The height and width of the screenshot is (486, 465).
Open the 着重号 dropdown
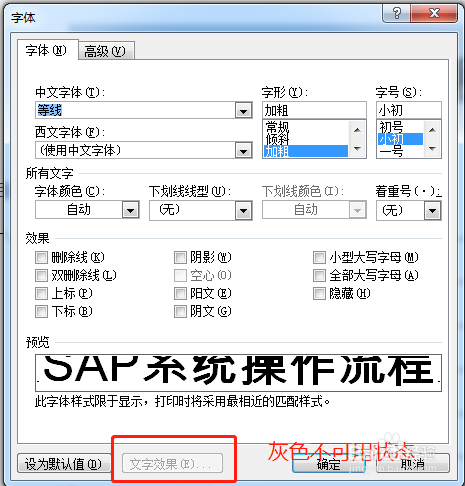(x=432, y=211)
